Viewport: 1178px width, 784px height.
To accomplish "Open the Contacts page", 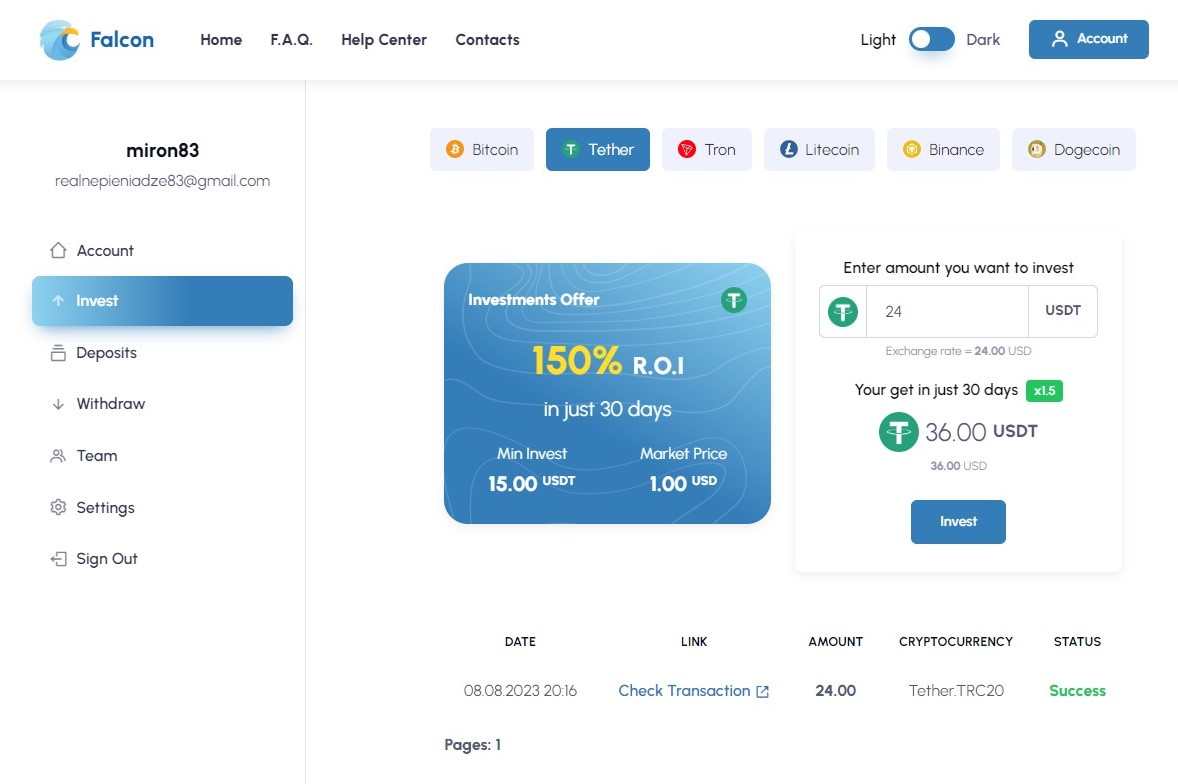I will point(488,40).
